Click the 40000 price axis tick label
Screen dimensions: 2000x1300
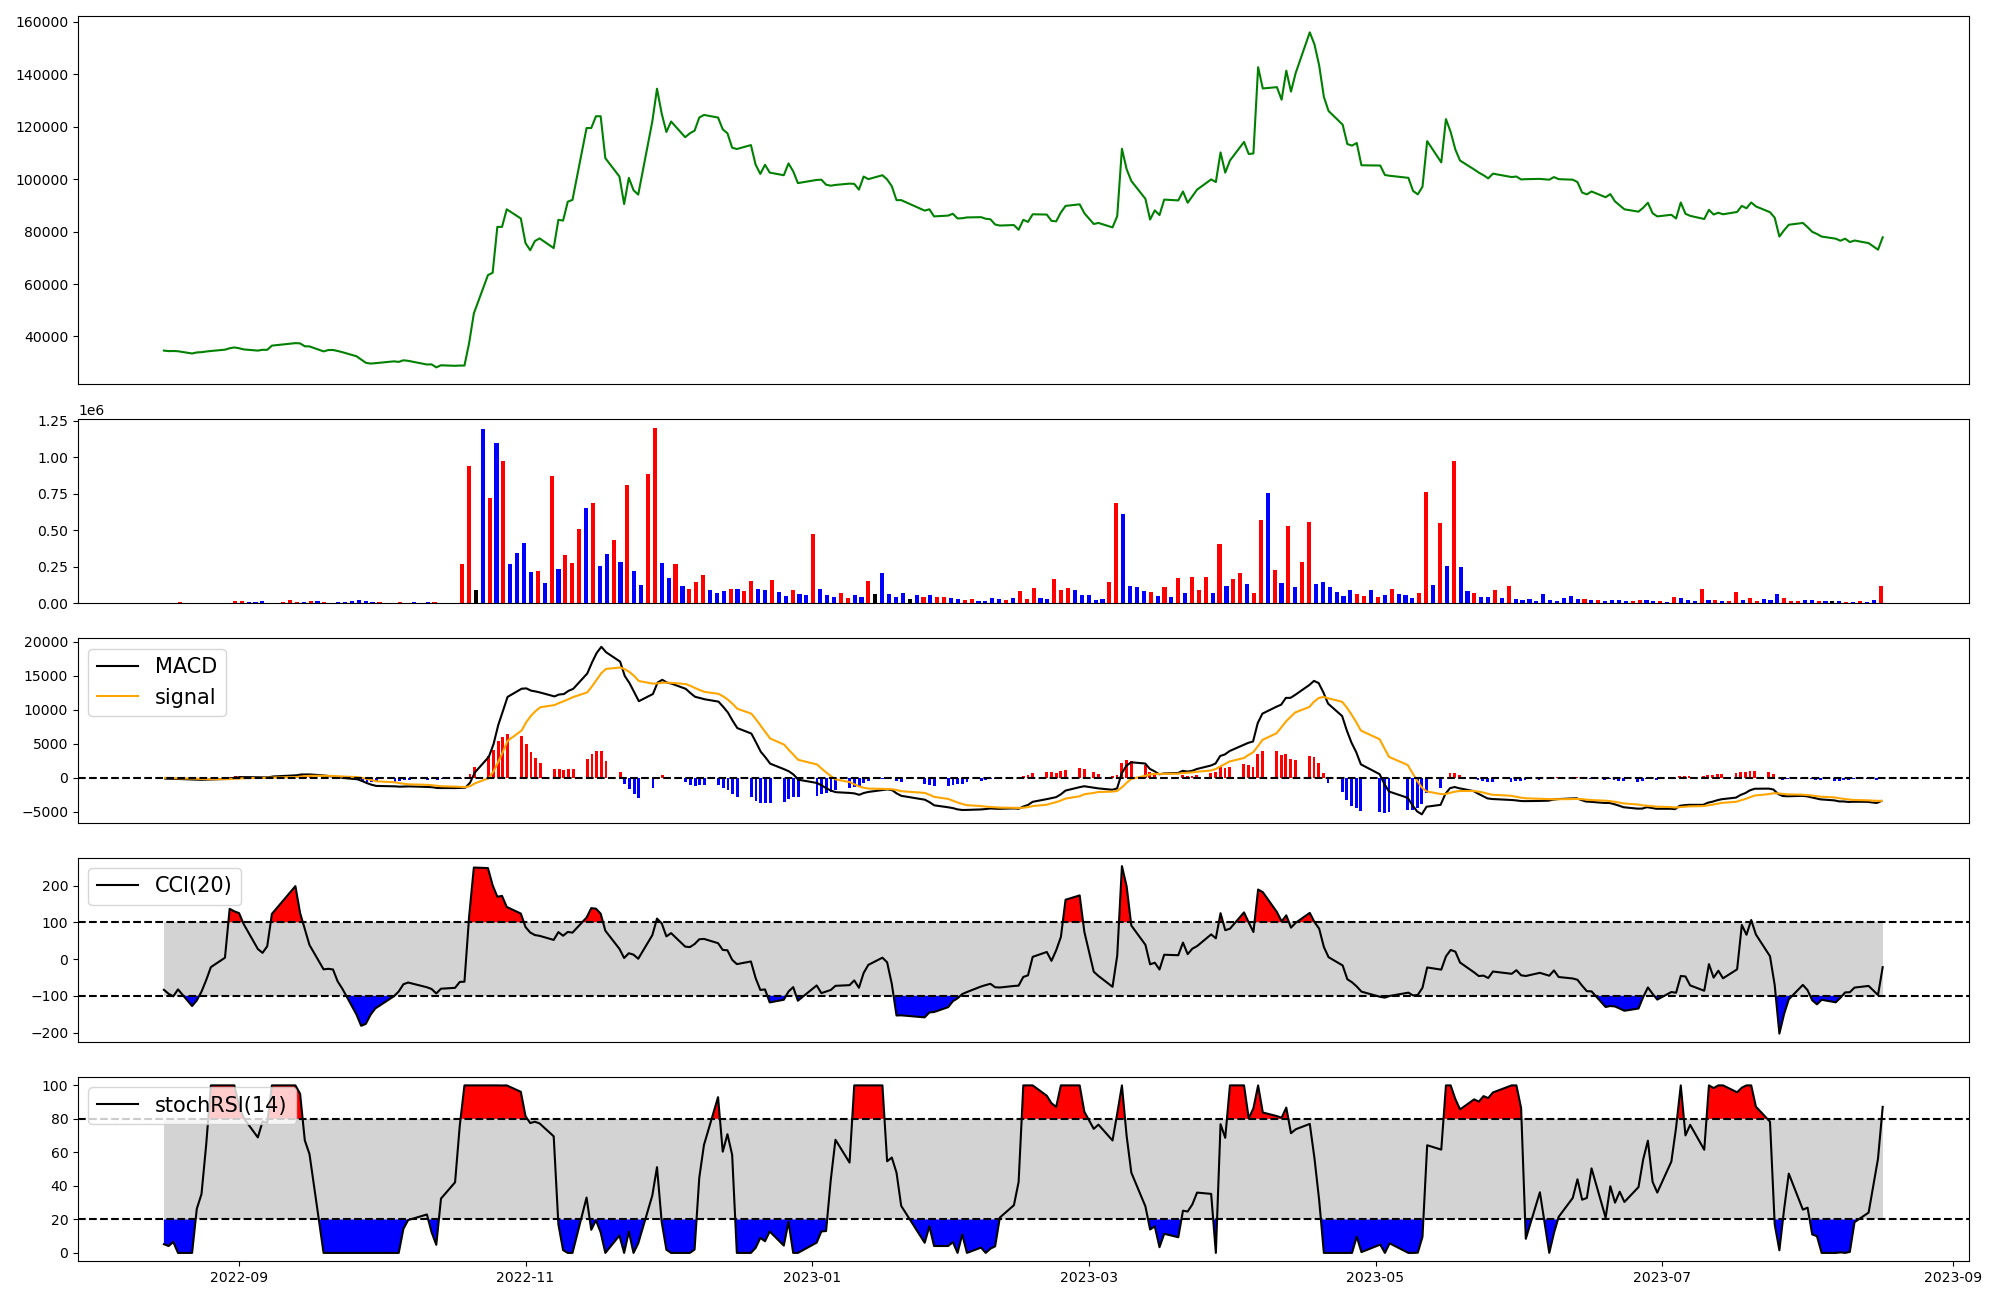[46, 337]
